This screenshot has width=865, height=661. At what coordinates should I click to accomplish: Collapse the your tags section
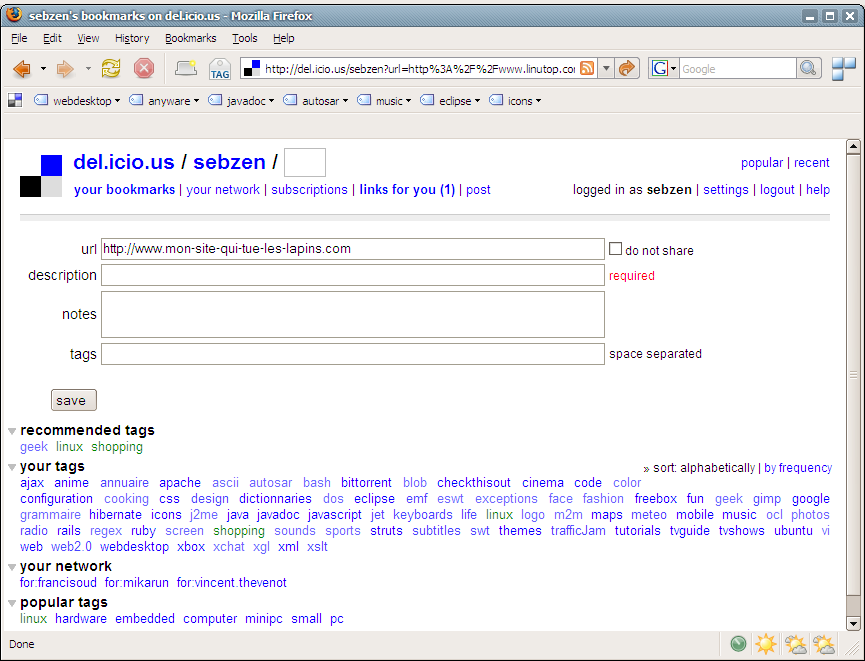click(12, 467)
